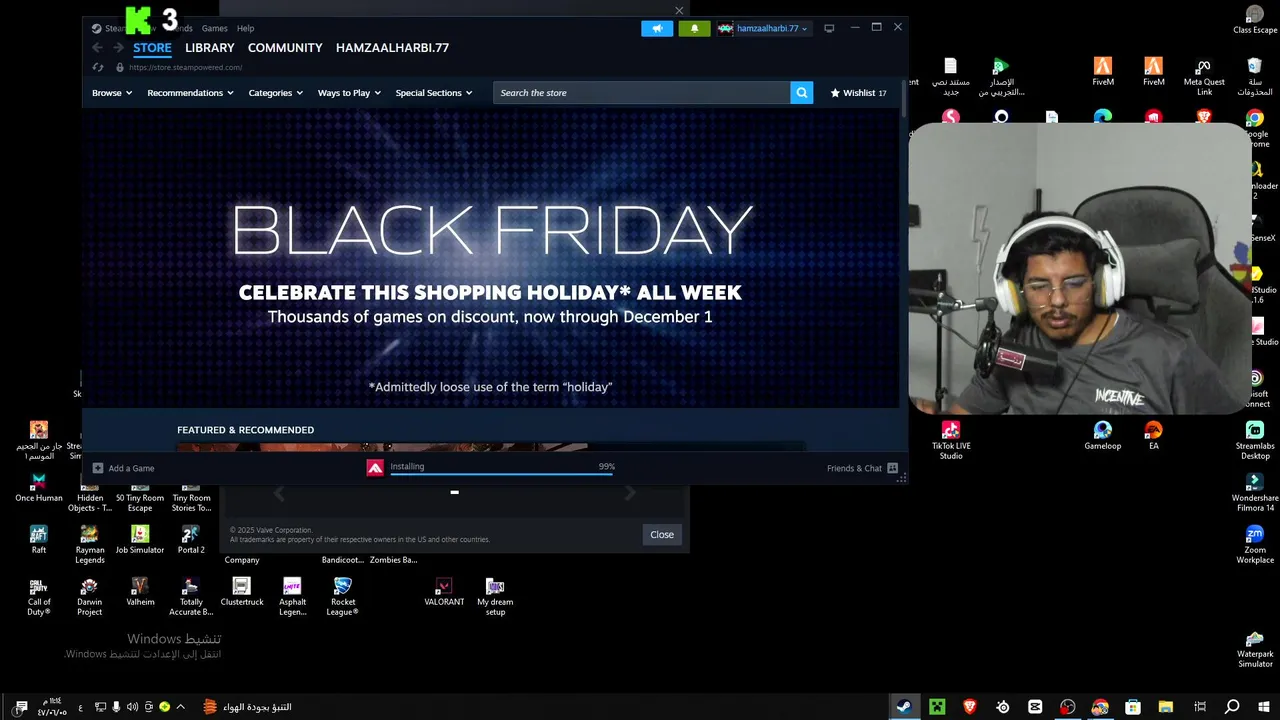
Task: Open the Zoom Workplace shortcut
Action: click(x=1255, y=545)
